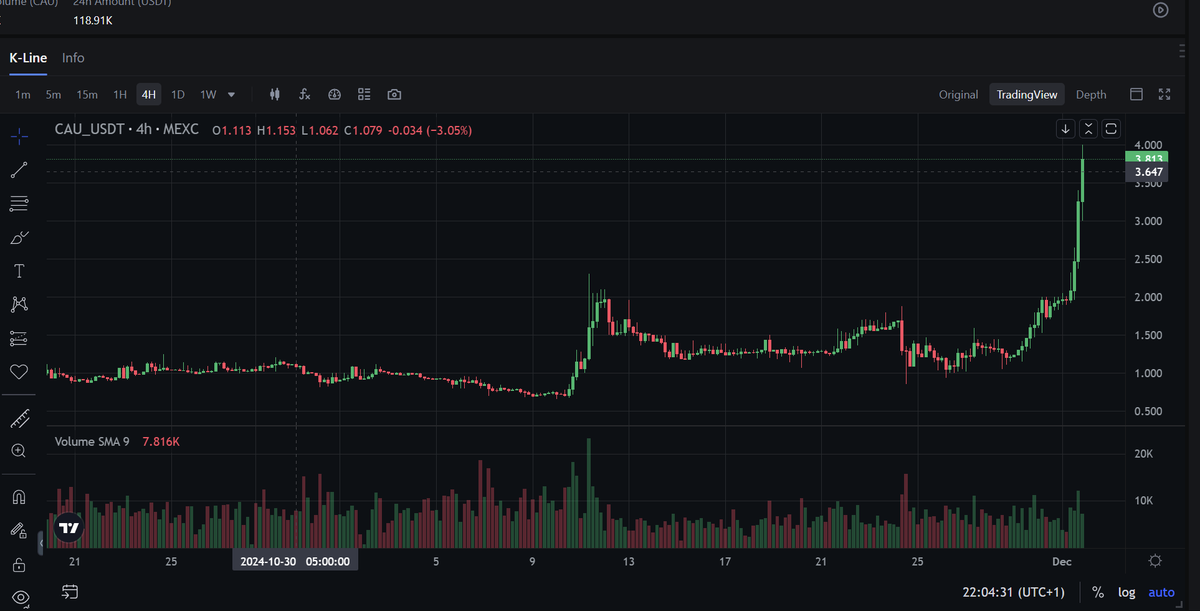The width and height of the screenshot is (1200, 611).
Task: Switch to the Depth chart view
Action: (x=1091, y=94)
